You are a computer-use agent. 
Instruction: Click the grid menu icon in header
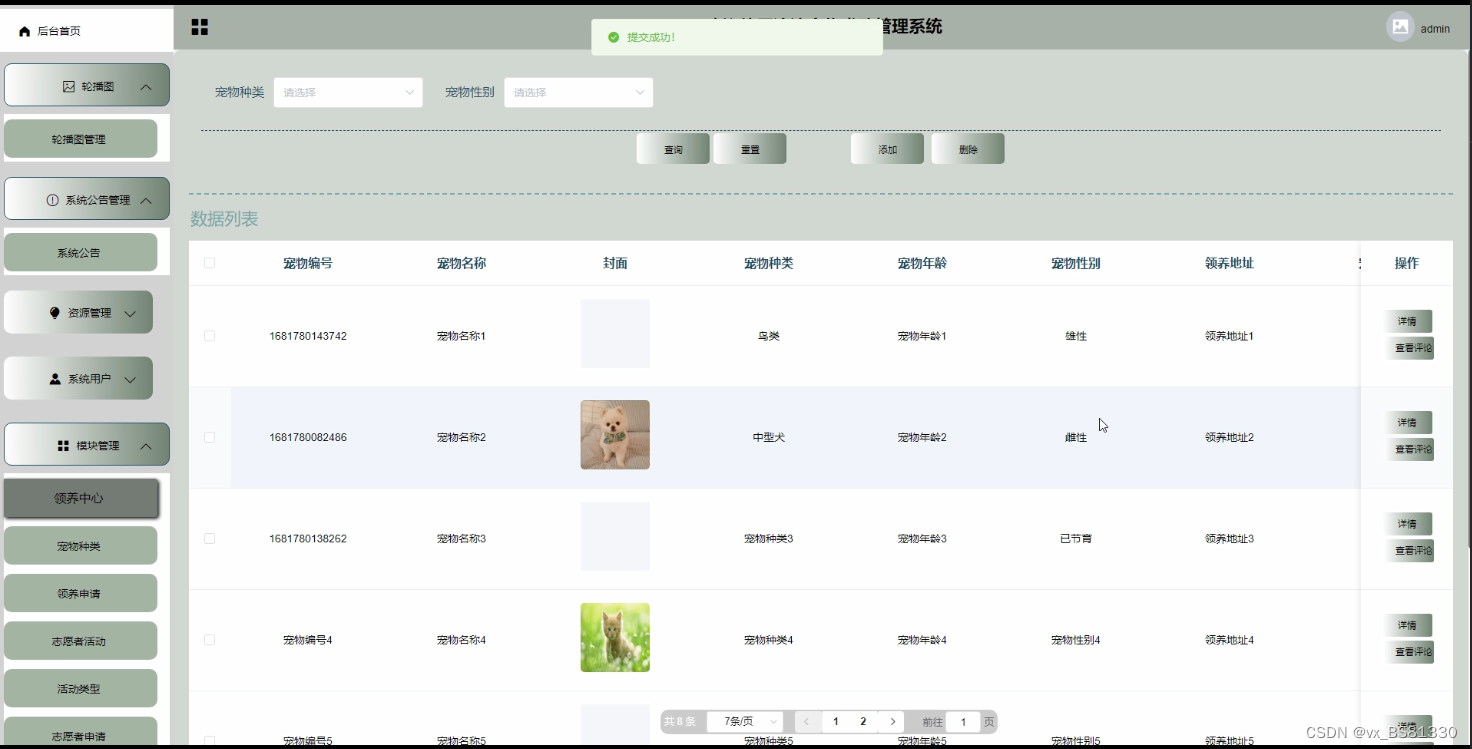(200, 27)
